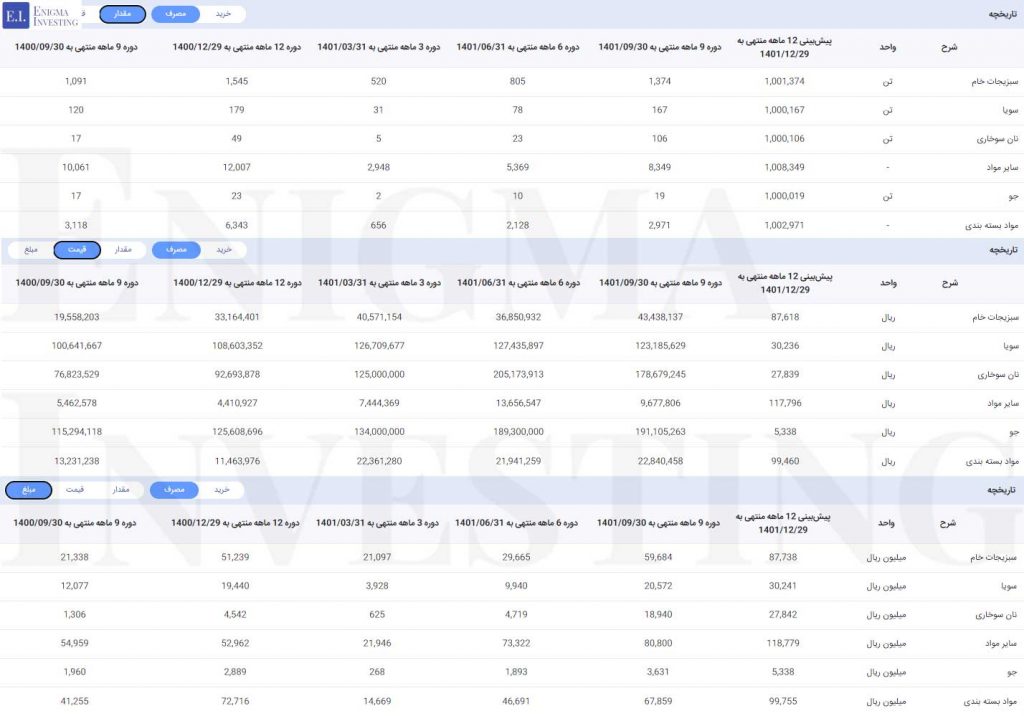Choose مبلغ option in middle table
This screenshot has height=716, width=1024.
(x=30, y=250)
